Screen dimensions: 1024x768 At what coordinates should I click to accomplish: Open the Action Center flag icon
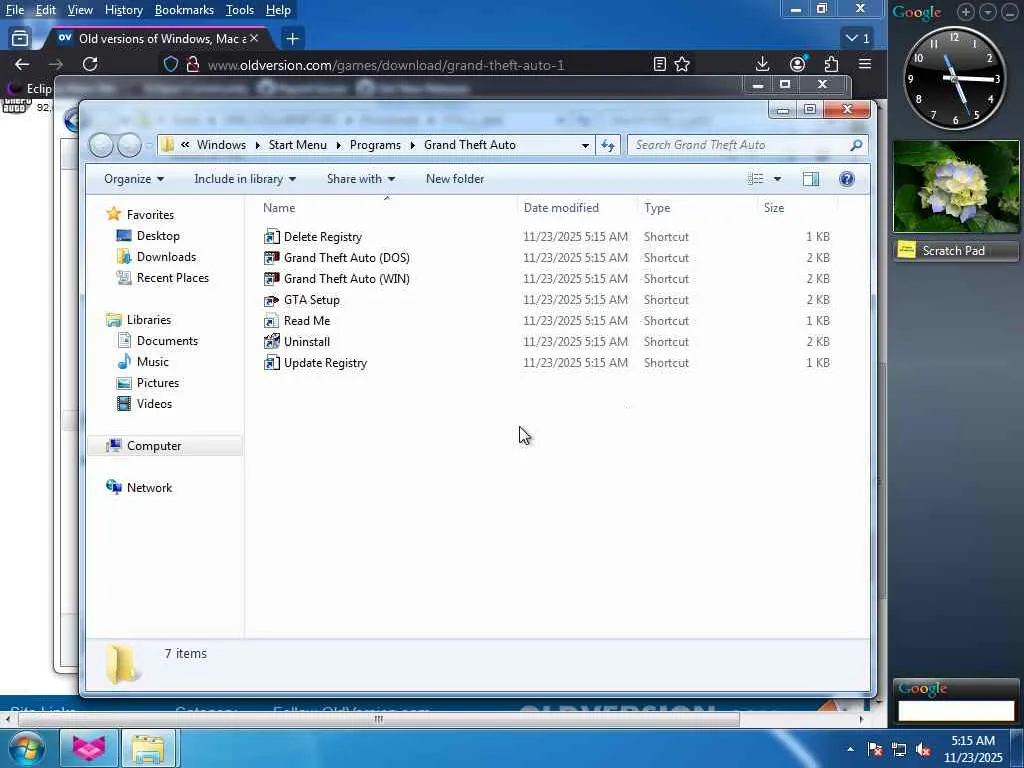[x=875, y=749]
